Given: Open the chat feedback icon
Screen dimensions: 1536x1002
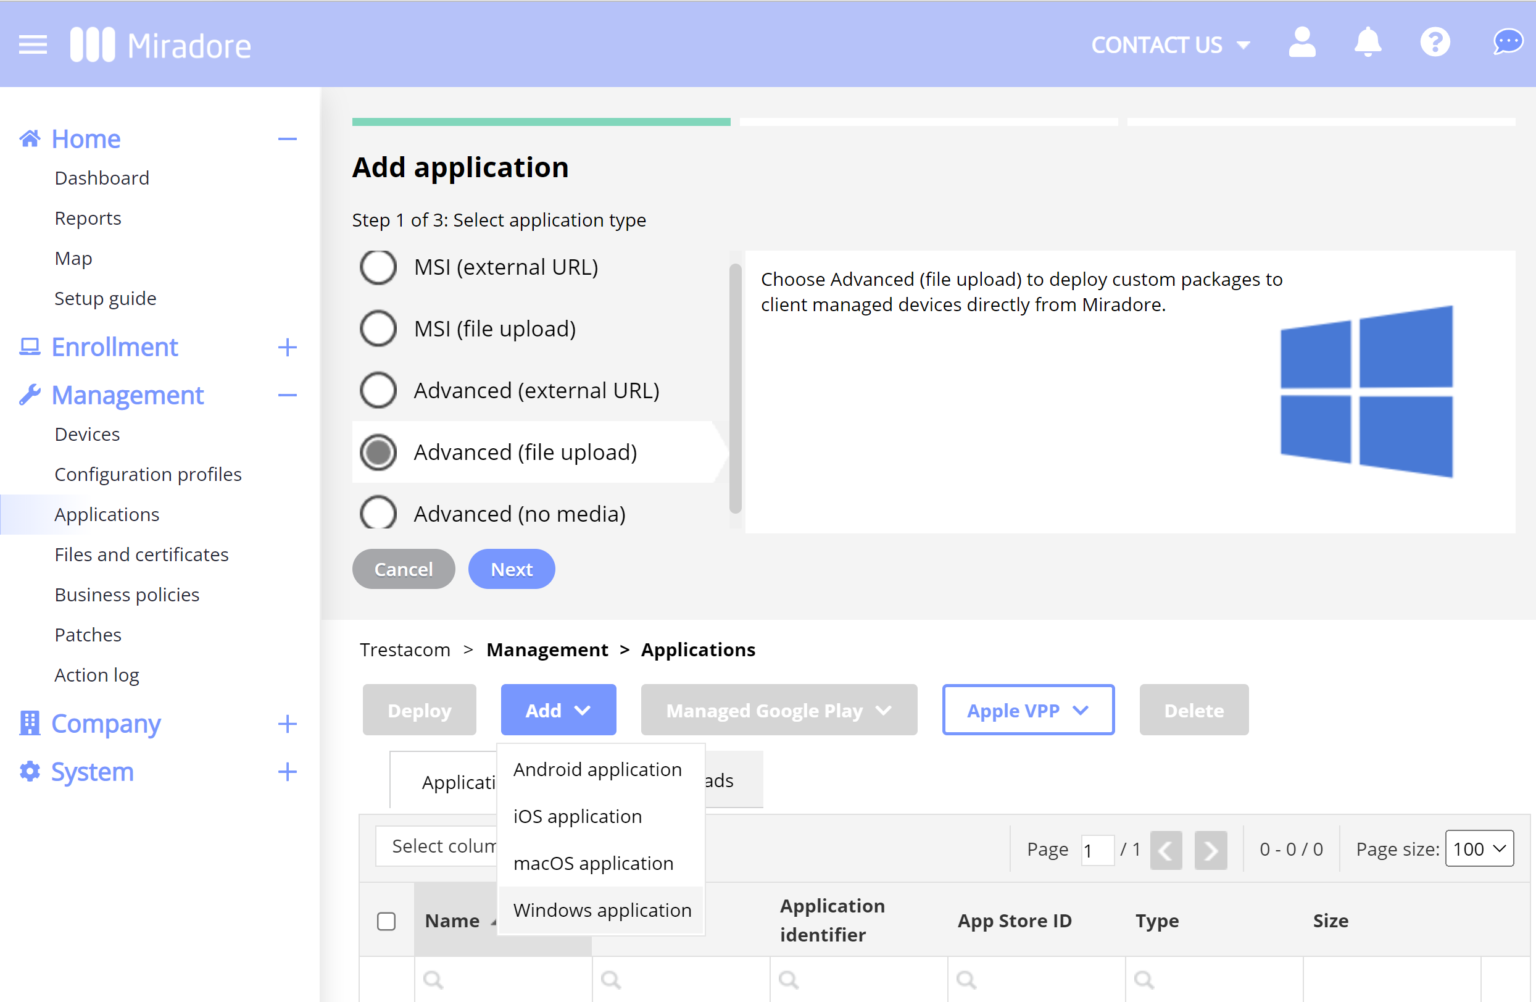Looking at the screenshot, I should (1507, 42).
